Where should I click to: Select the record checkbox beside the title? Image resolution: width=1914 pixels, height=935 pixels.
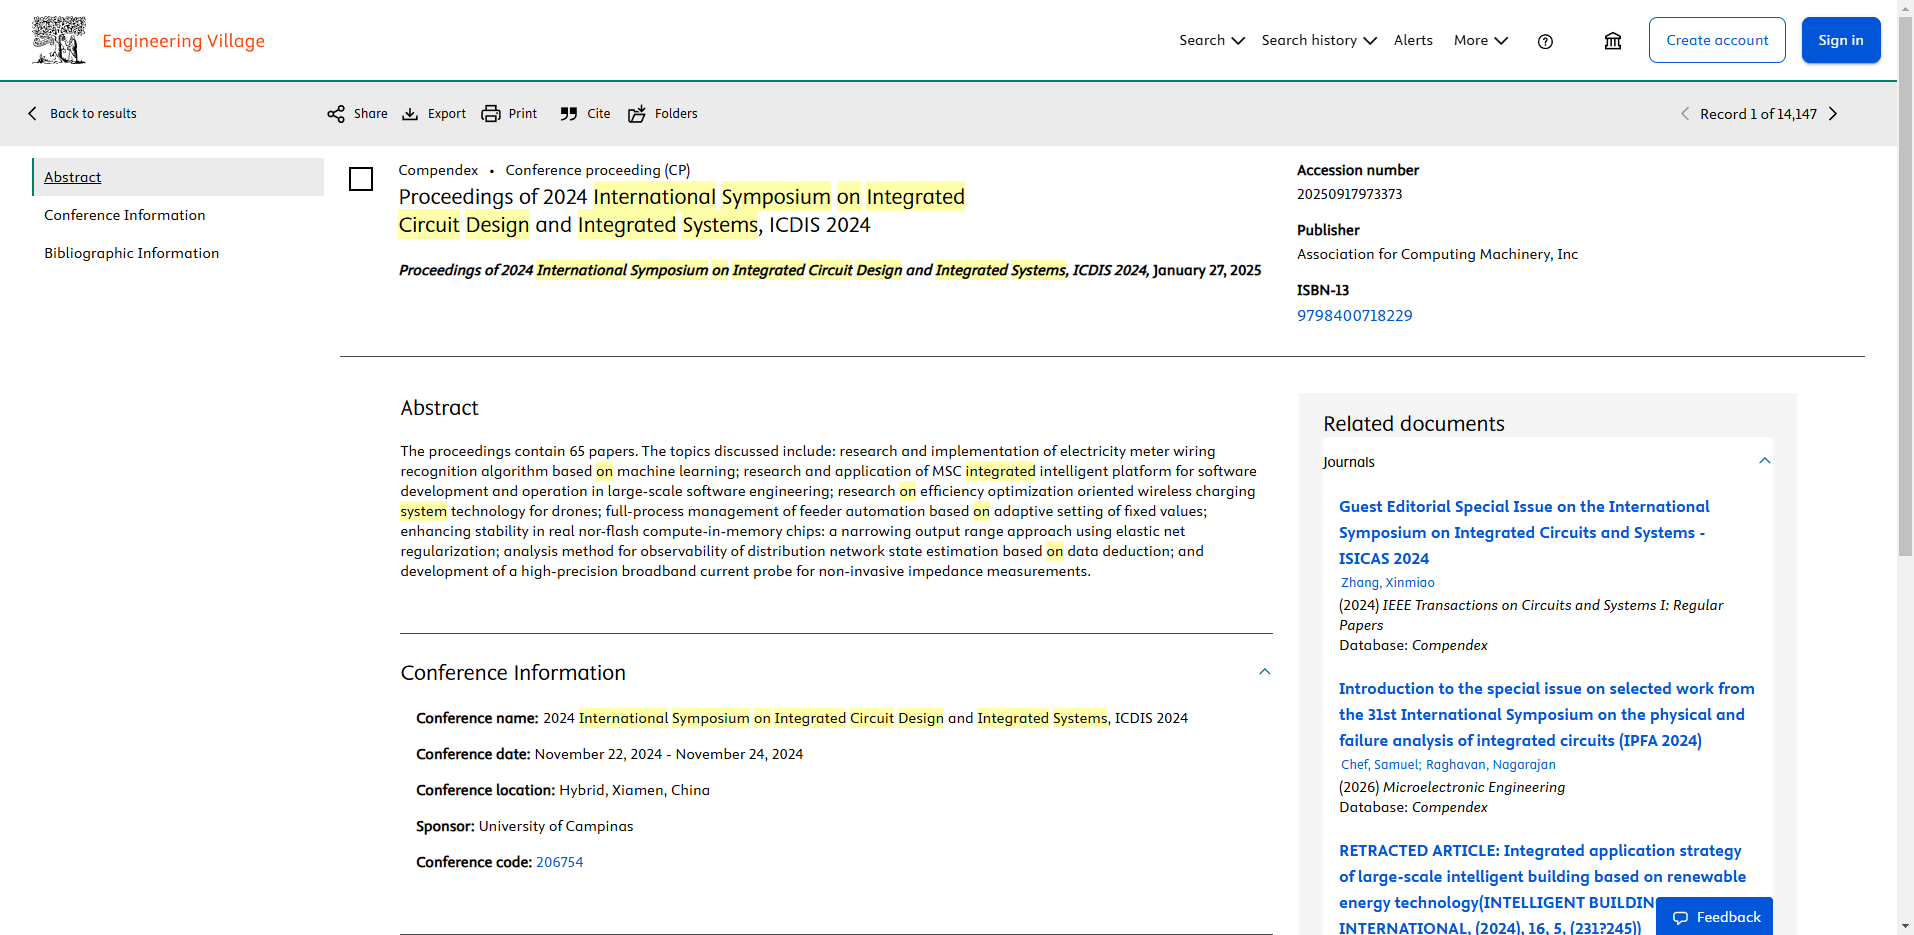coord(361,179)
